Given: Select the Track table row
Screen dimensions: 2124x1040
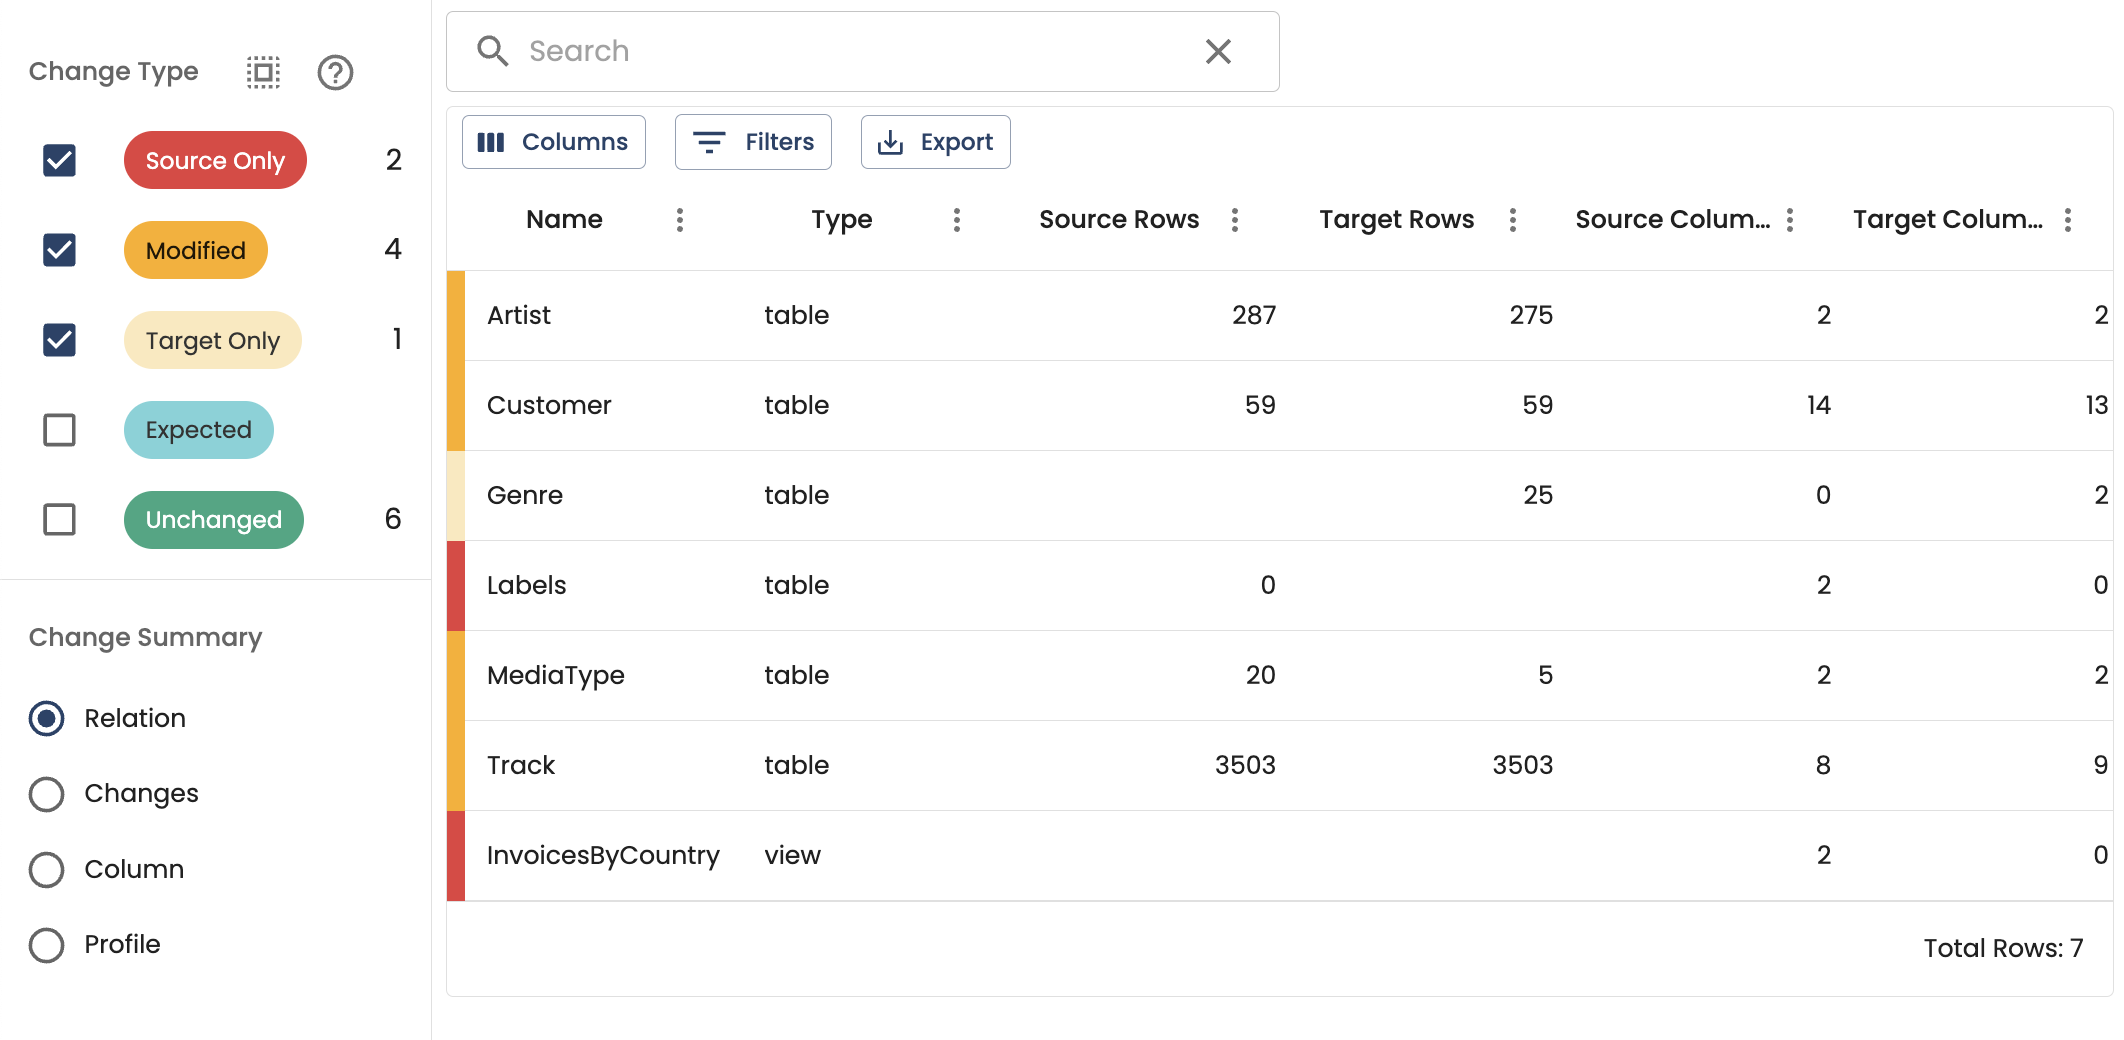Looking at the screenshot, I should coord(1280,766).
